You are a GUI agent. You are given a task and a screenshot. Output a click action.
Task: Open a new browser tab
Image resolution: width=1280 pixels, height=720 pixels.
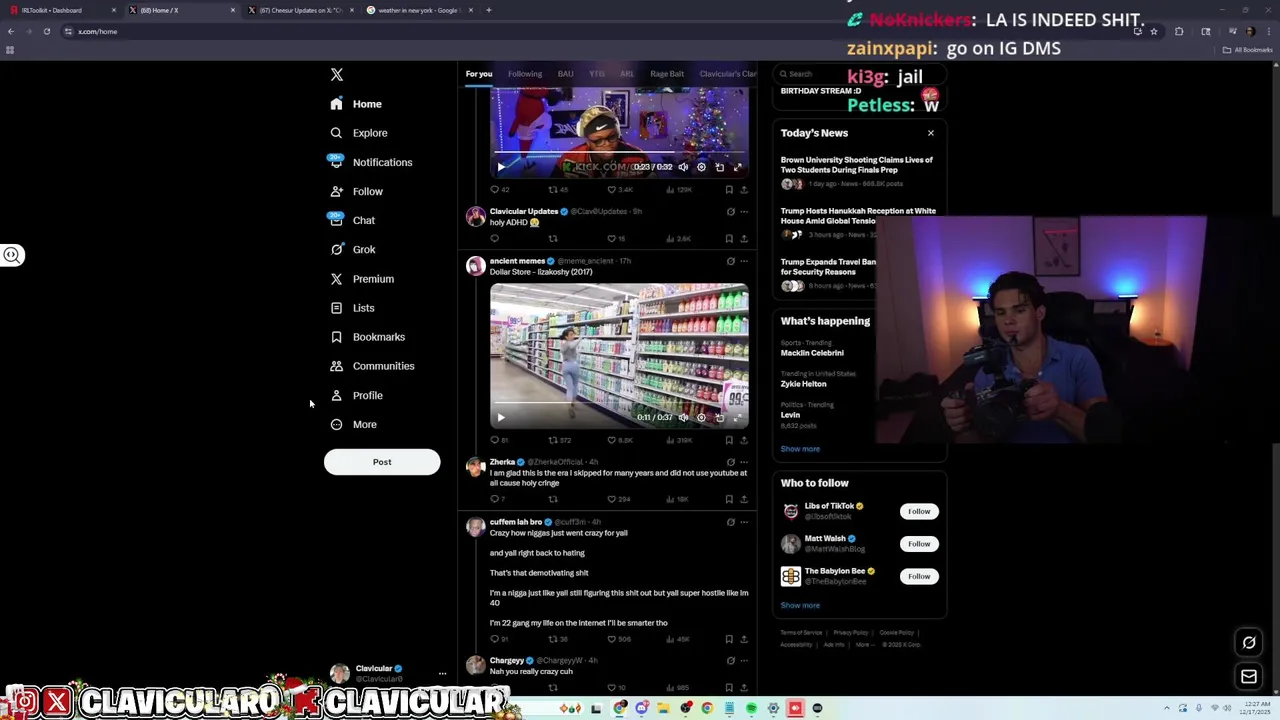tap(489, 10)
